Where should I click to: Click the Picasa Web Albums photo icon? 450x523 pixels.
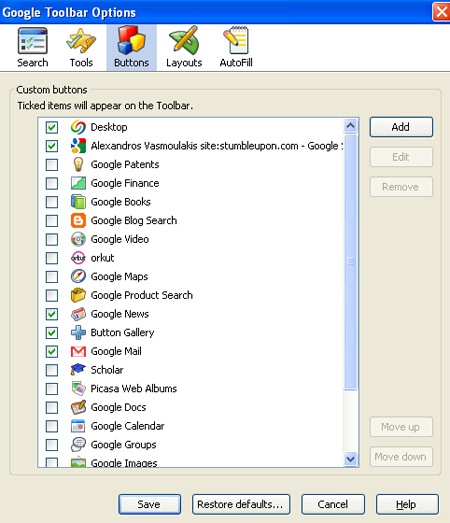pyautogui.click(x=78, y=389)
